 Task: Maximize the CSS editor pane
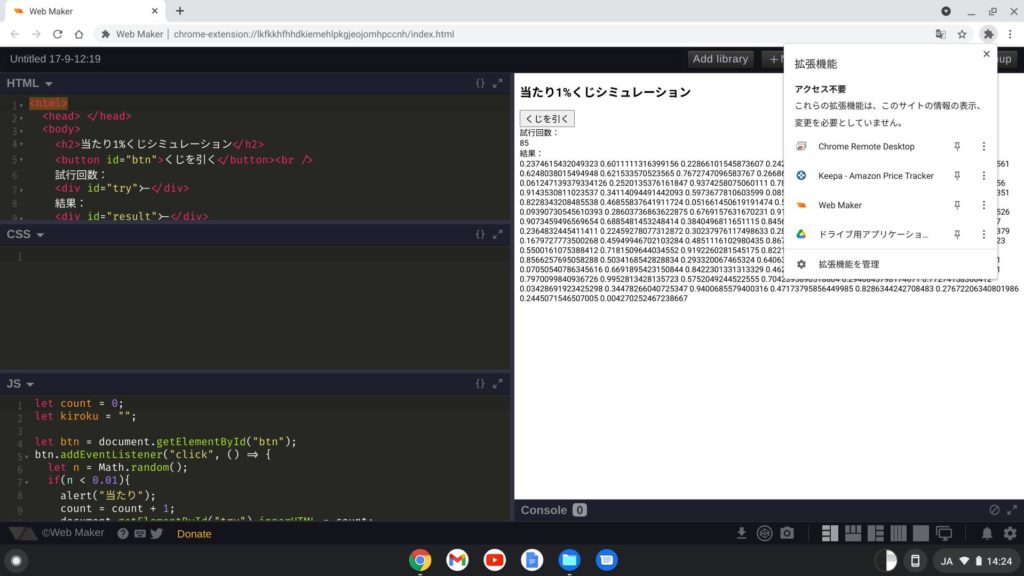pyautogui.click(x=498, y=234)
